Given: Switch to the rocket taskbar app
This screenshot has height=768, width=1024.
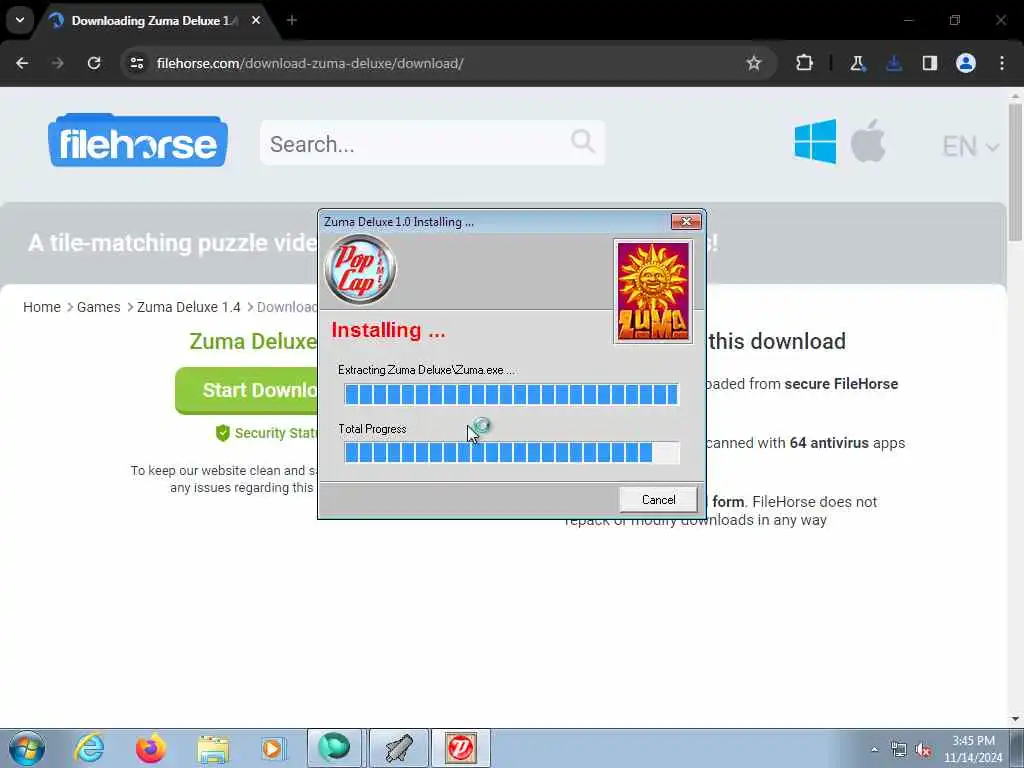Looking at the screenshot, I should (x=398, y=748).
